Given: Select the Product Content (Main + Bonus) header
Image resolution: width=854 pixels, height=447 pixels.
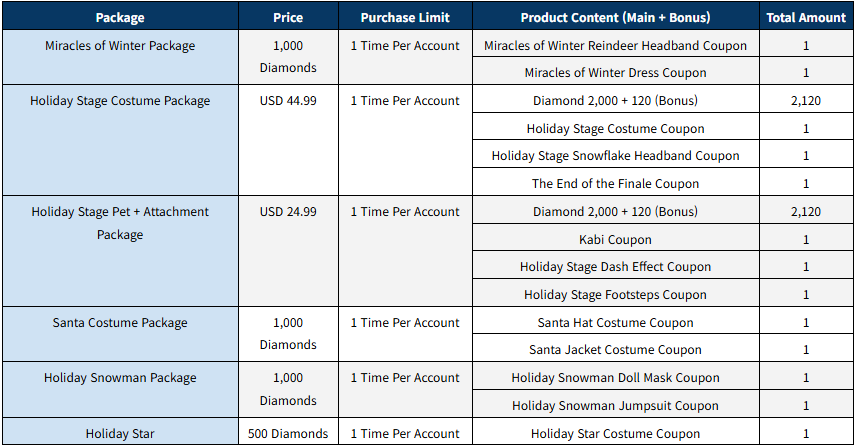Looking at the screenshot, I should 615,17.
